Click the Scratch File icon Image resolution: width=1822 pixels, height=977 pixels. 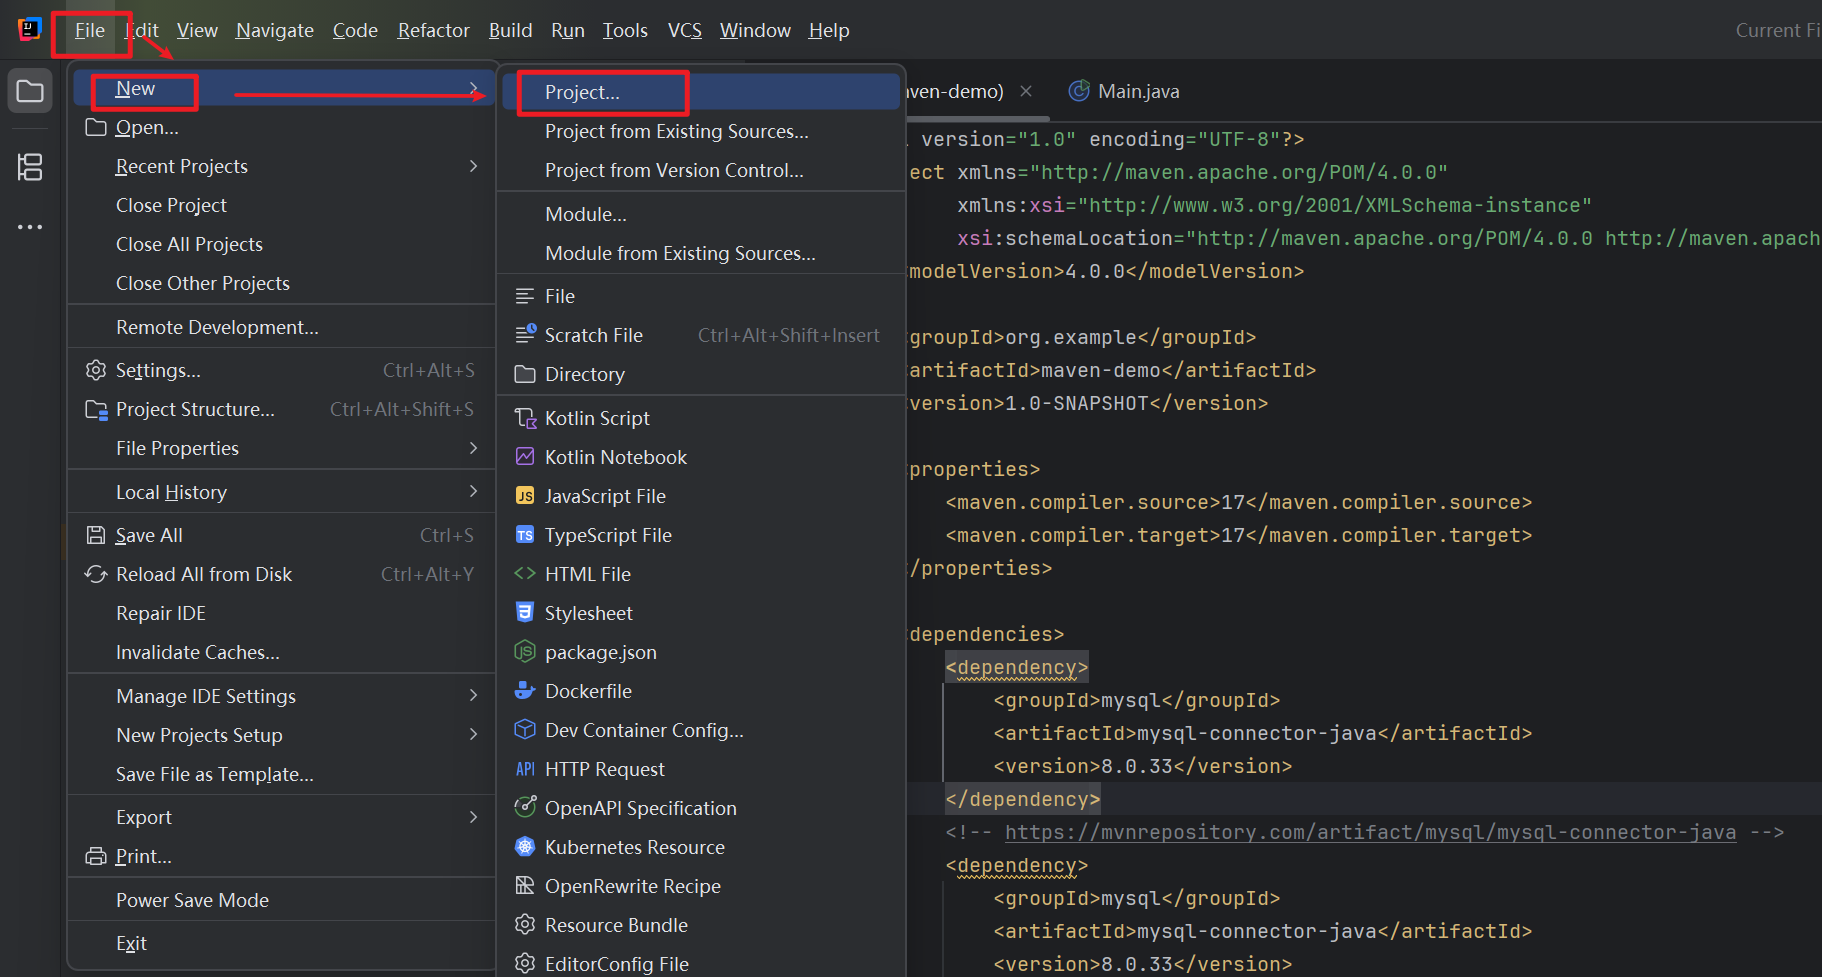(525, 335)
